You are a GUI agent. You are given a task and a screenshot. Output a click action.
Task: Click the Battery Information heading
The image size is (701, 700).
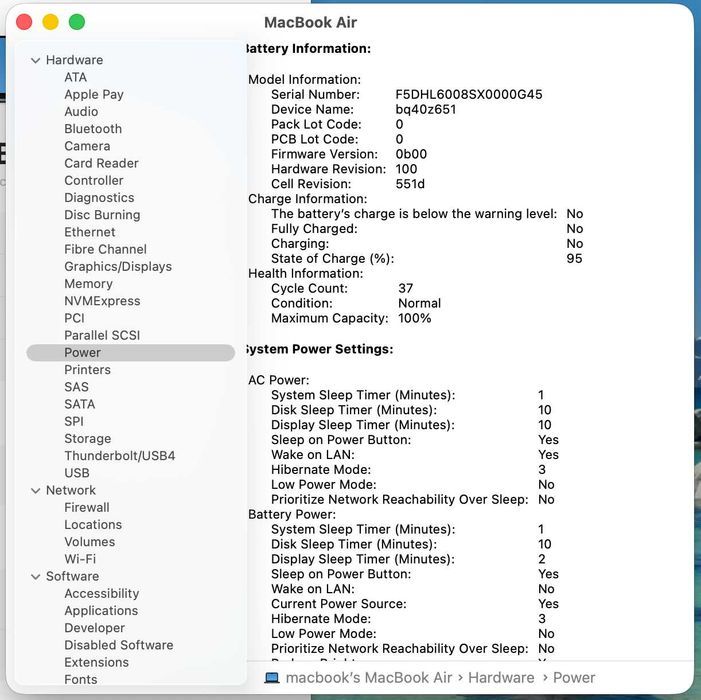308,49
